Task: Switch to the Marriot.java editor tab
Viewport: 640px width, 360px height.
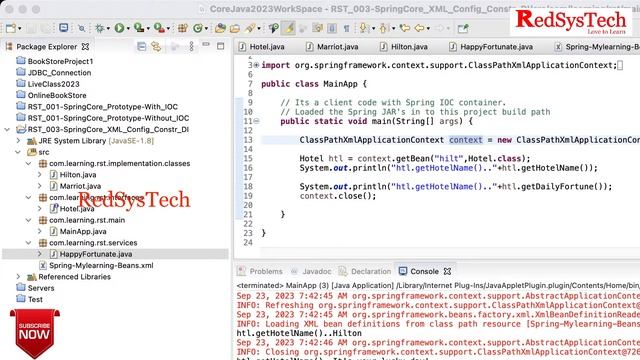Action: tap(332, 47)
